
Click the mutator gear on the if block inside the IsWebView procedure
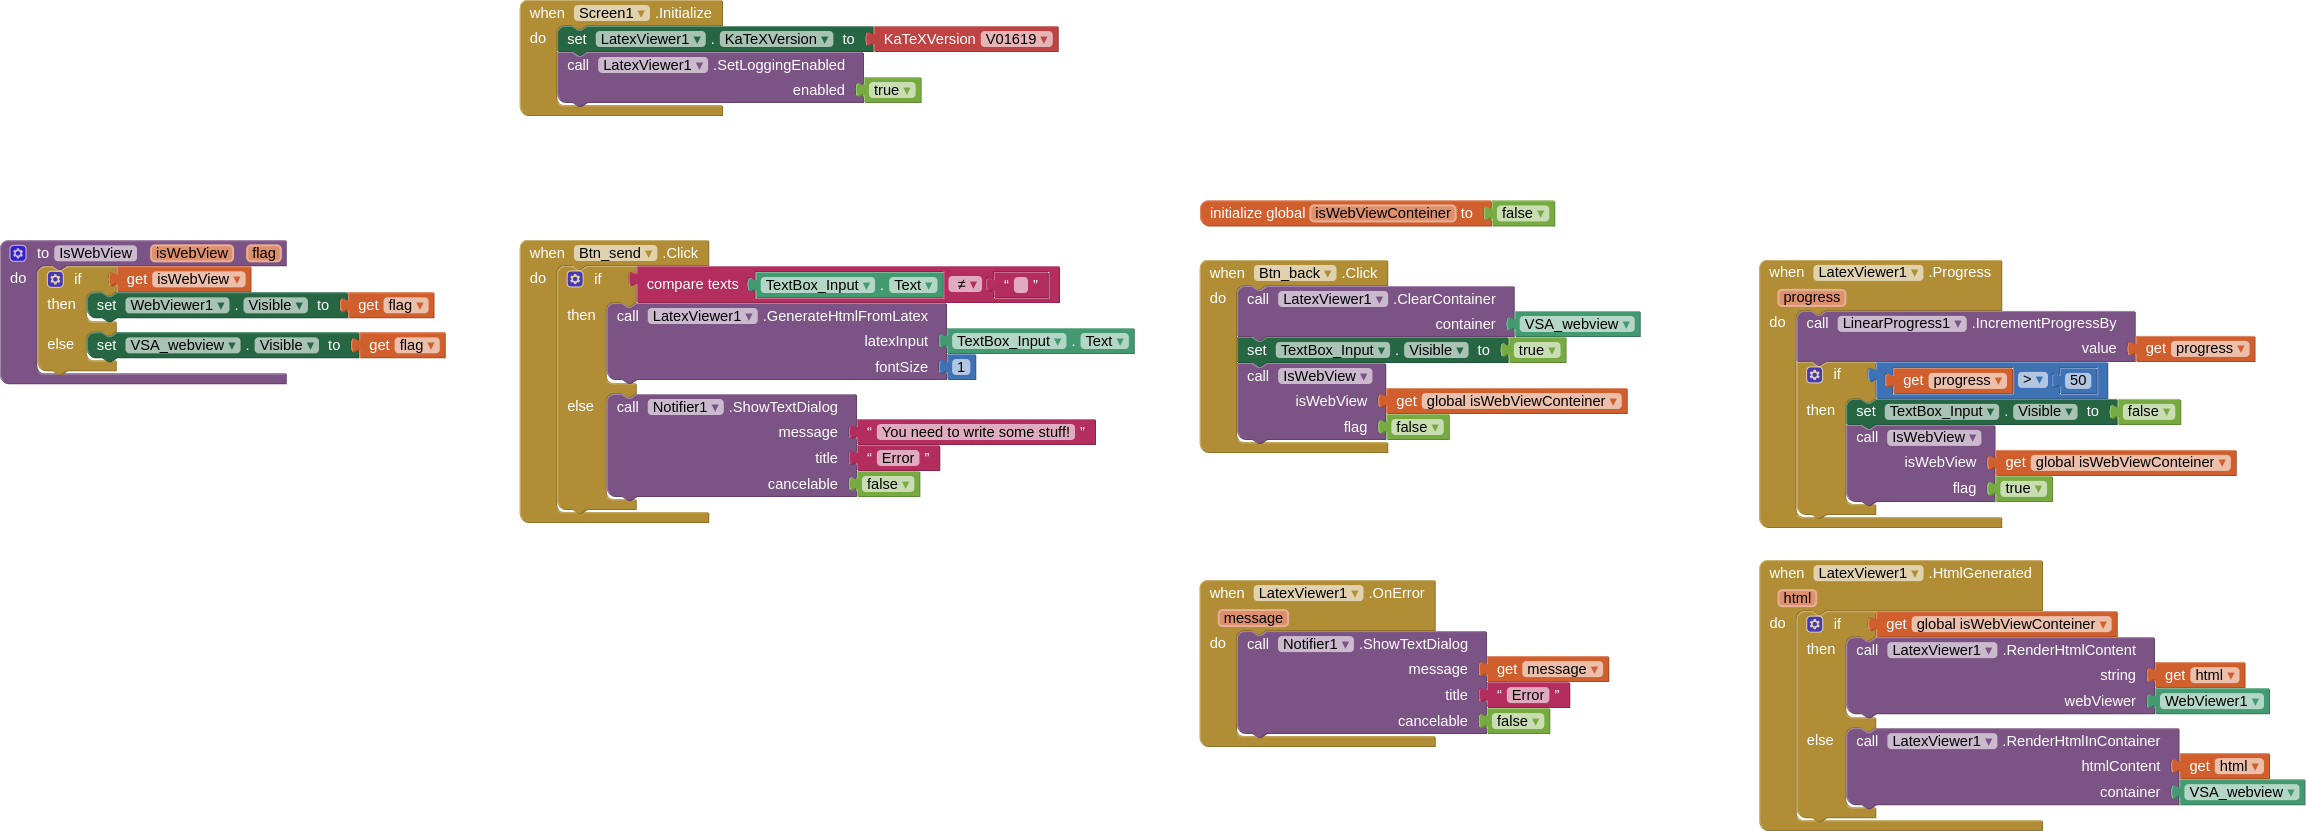(x=56, y=279)
